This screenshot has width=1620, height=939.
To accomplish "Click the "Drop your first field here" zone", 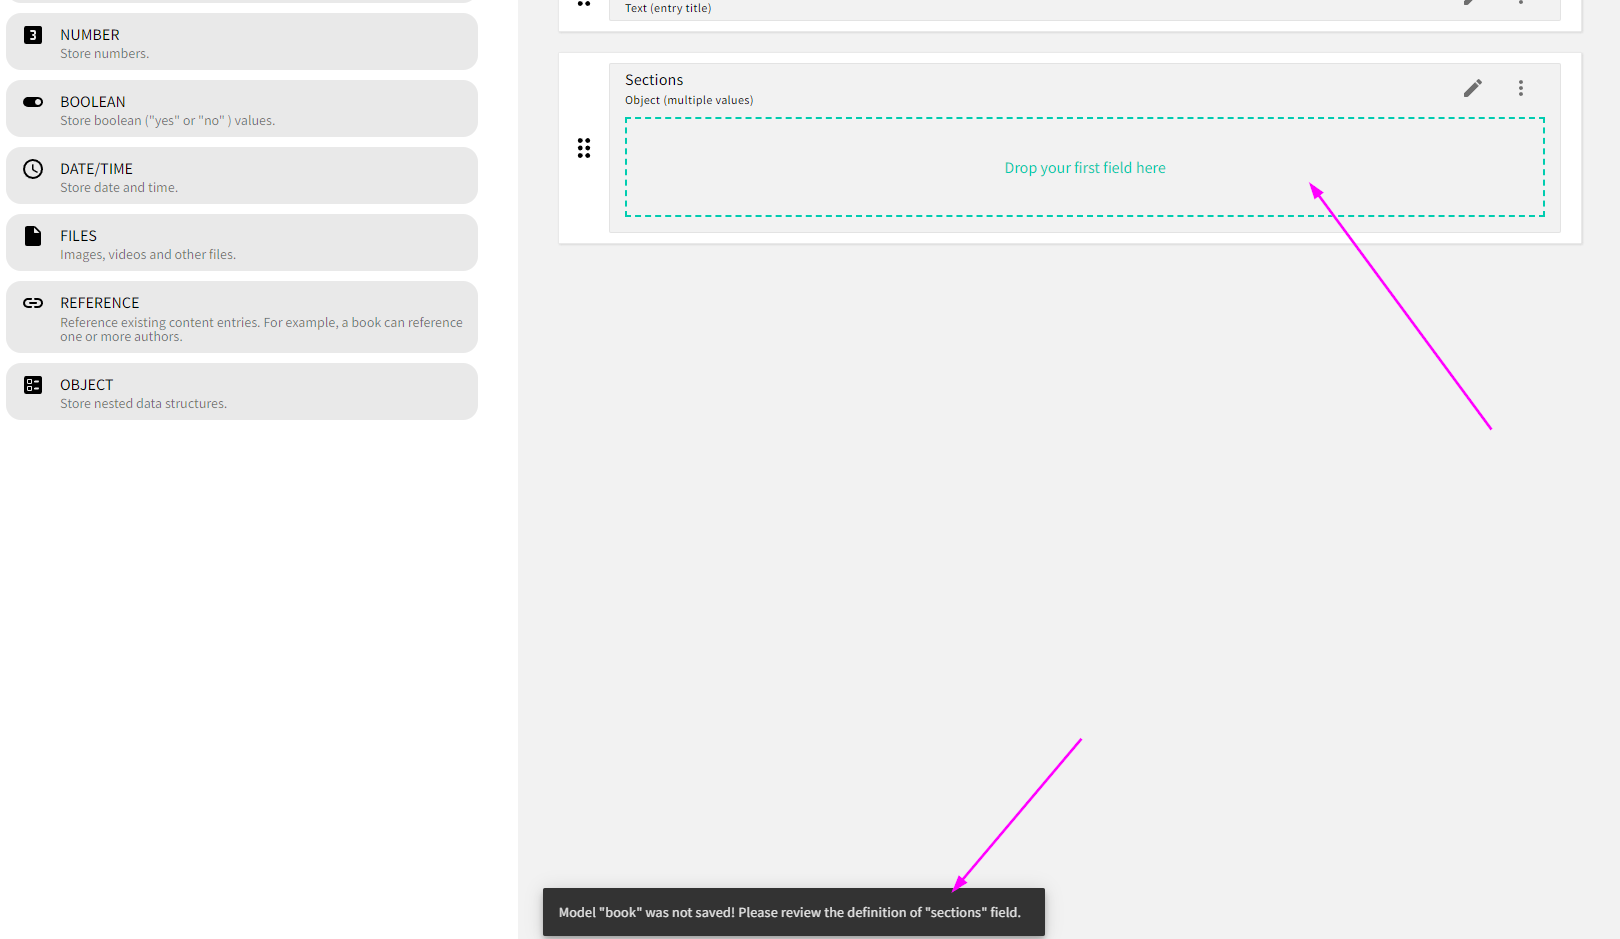I will coord(1084,167).
